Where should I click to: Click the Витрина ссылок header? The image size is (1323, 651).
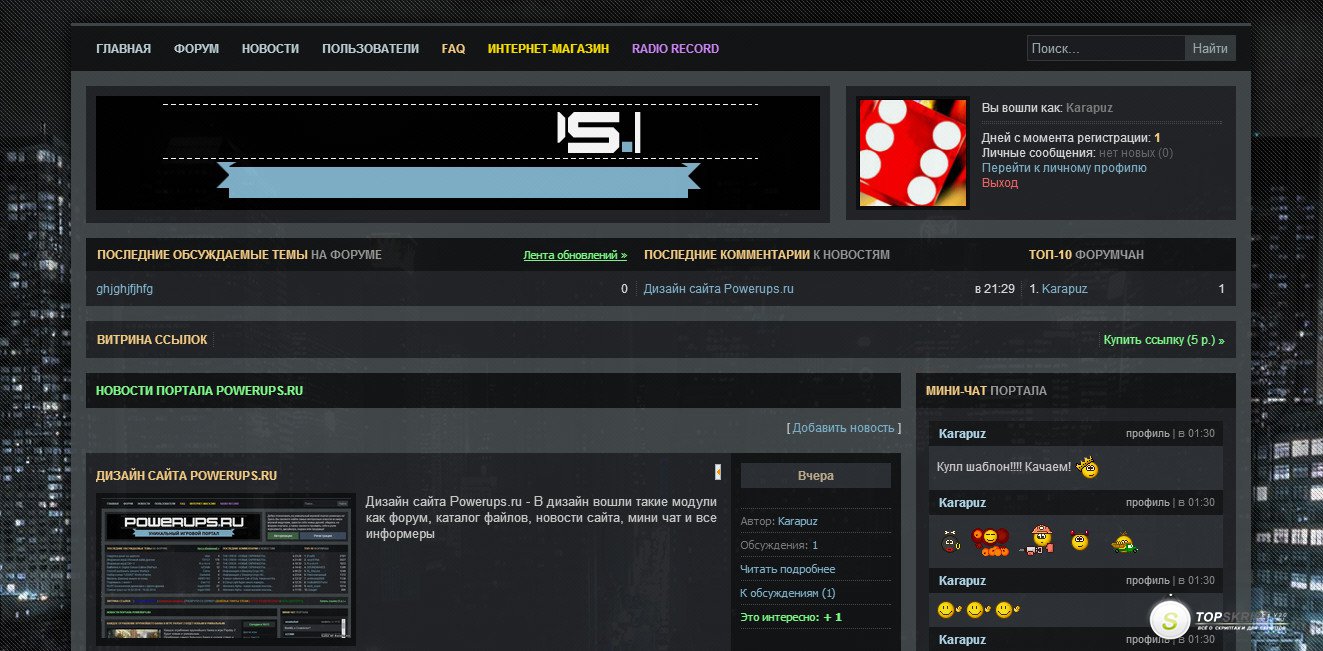152,340
